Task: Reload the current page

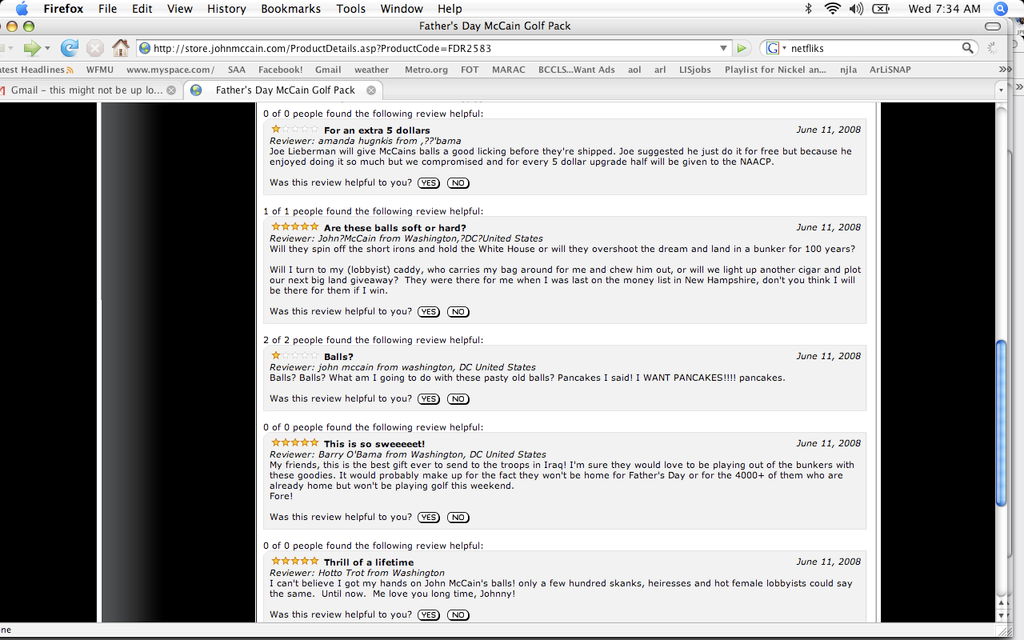Action: tap(69, 48)
